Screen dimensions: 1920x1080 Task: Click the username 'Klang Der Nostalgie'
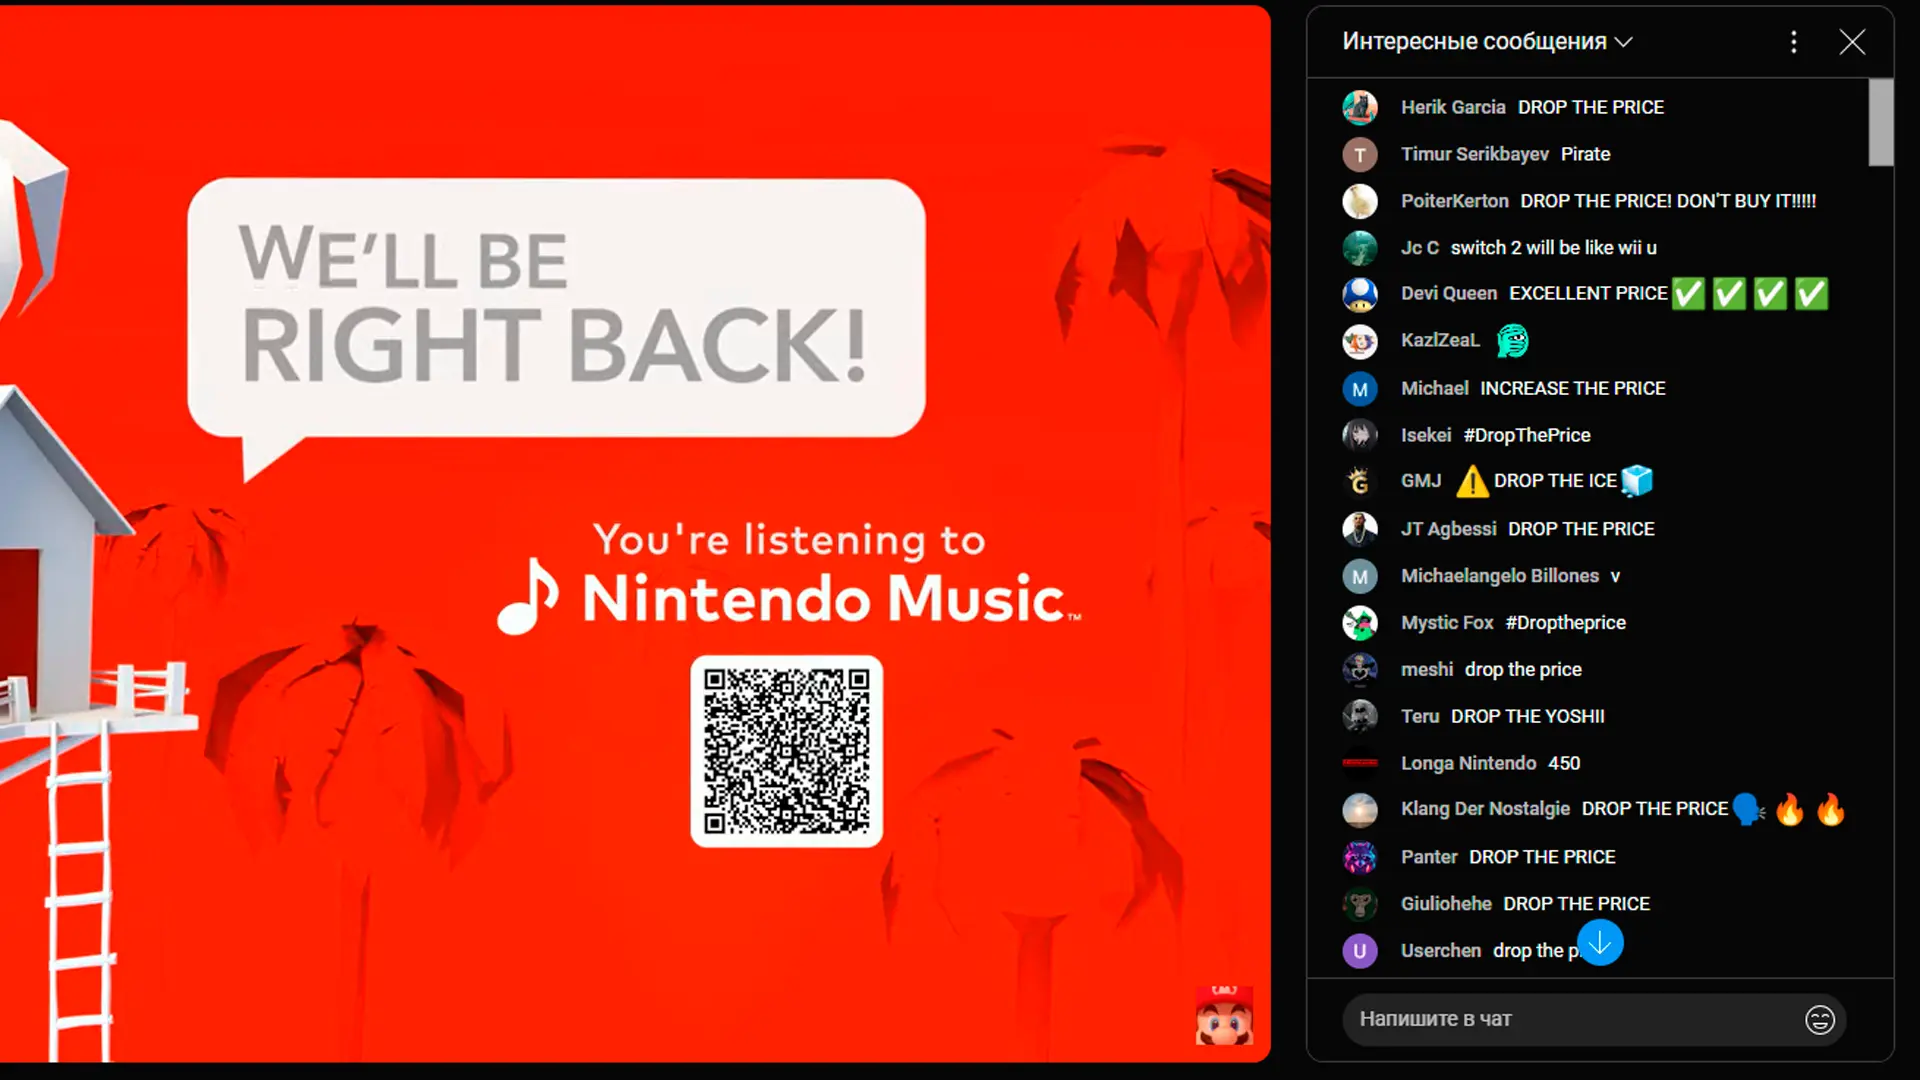(1485, 808)
